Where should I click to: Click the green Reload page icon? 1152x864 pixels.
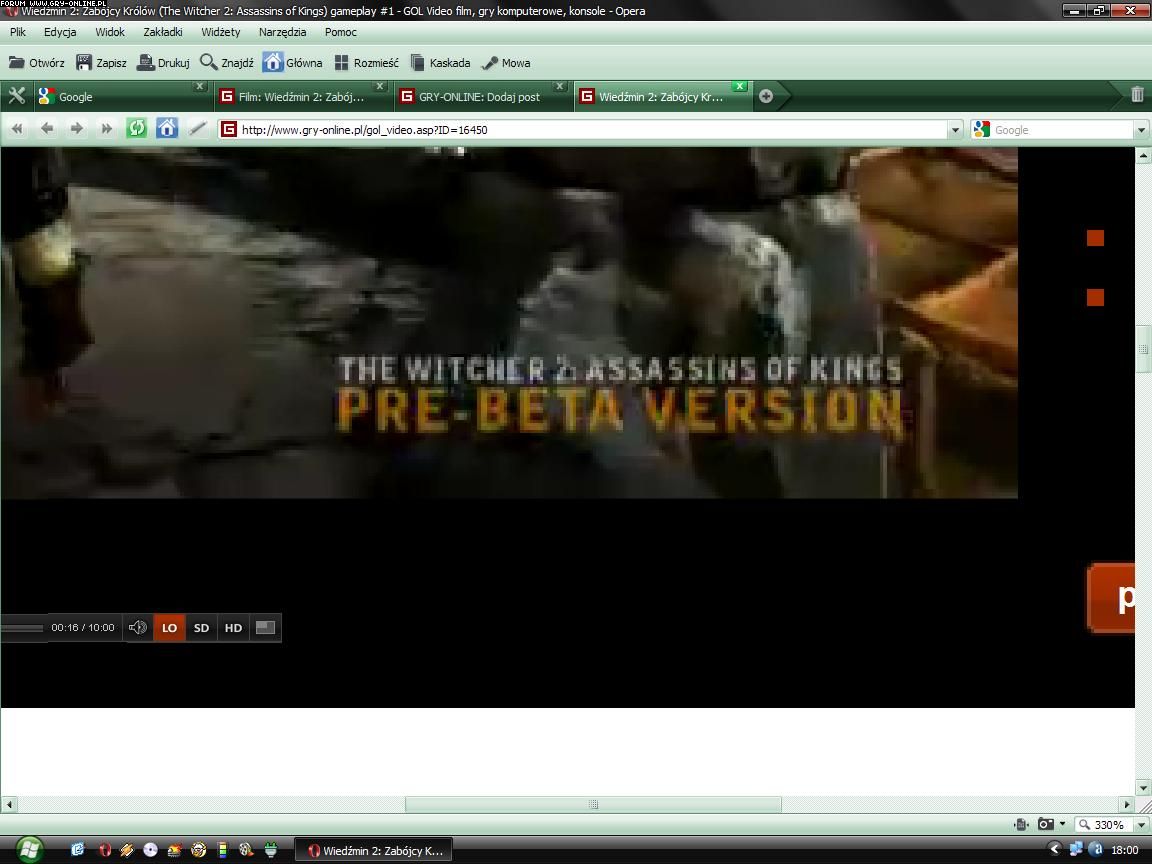(x=136, y=128)
